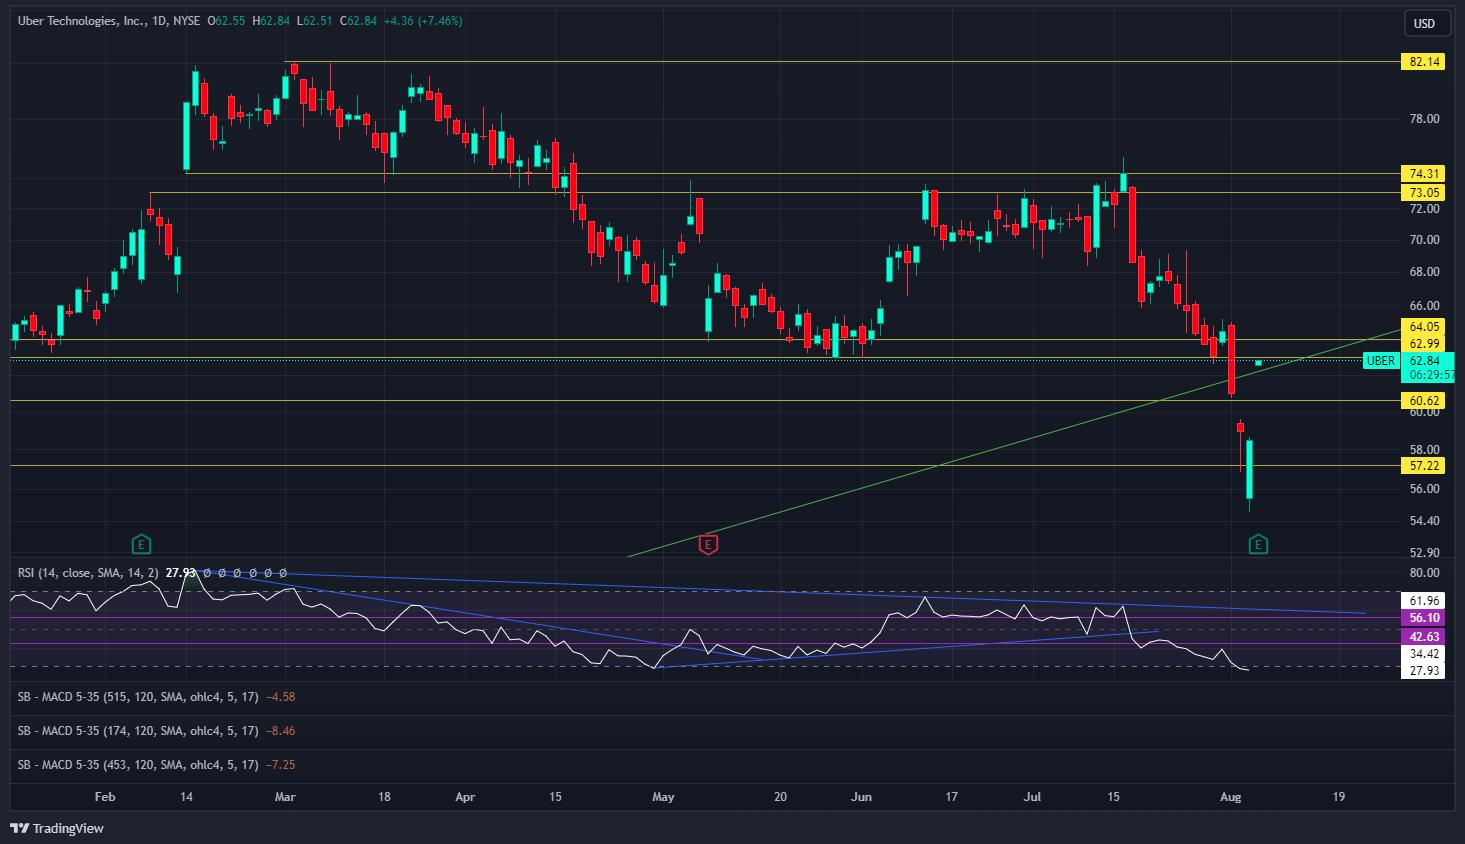Click the Uber Technologies, Inc. symbol title
Image resolution: width=1465 pixels, height=844 pixels.
82,20
